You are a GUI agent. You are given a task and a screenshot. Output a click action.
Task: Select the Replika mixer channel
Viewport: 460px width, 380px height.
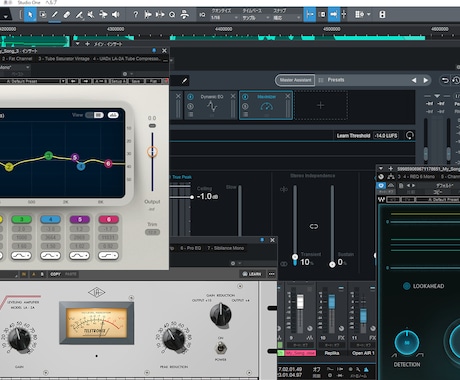pyautogui.click(x=332, y=353)
